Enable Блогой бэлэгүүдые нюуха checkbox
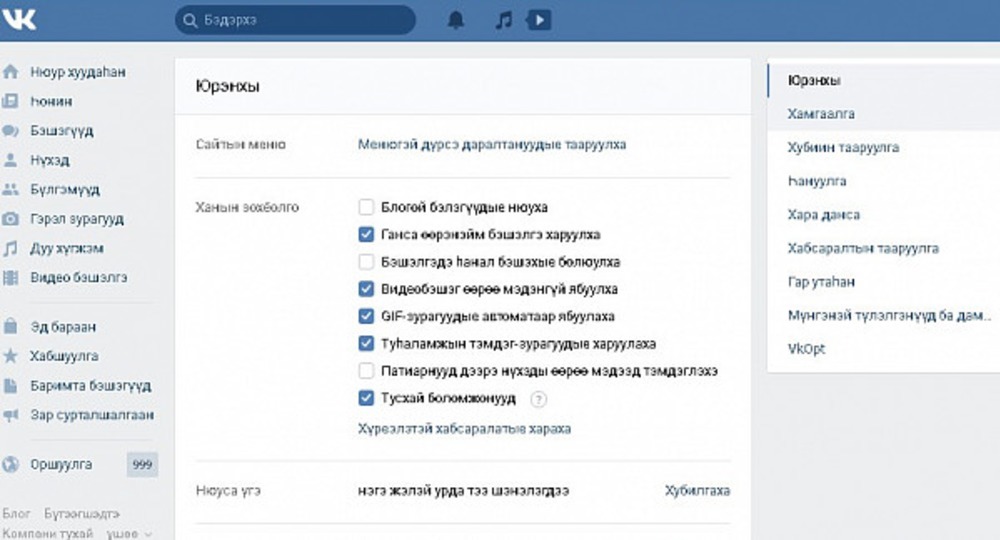The image size is (1000, 540). pyautogui.click(x=366, y=207)
